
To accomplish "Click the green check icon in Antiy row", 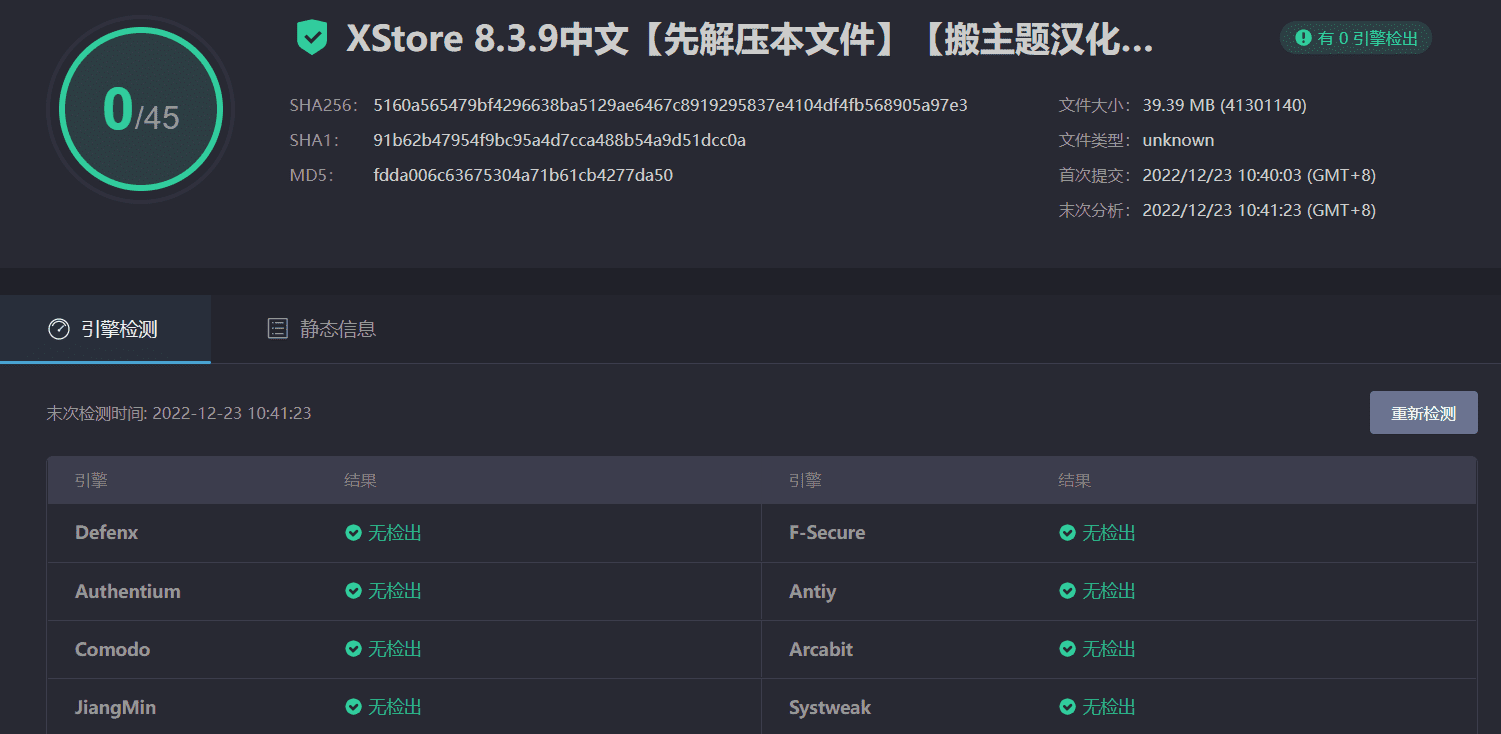I will pyautogui.click(x=1067, y=591).
